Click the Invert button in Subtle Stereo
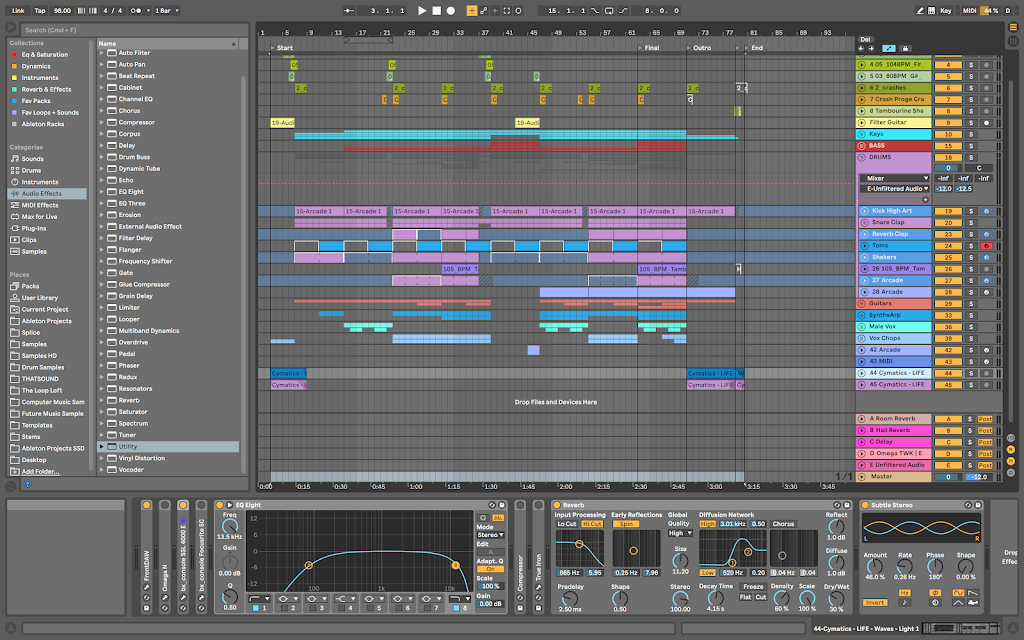The width and height of the screenshot is (1024, 640). (x=874, y=603)
